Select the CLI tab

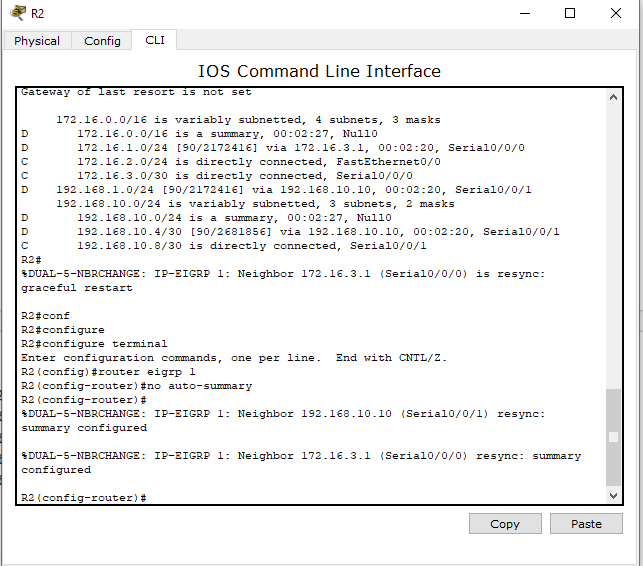155,40
